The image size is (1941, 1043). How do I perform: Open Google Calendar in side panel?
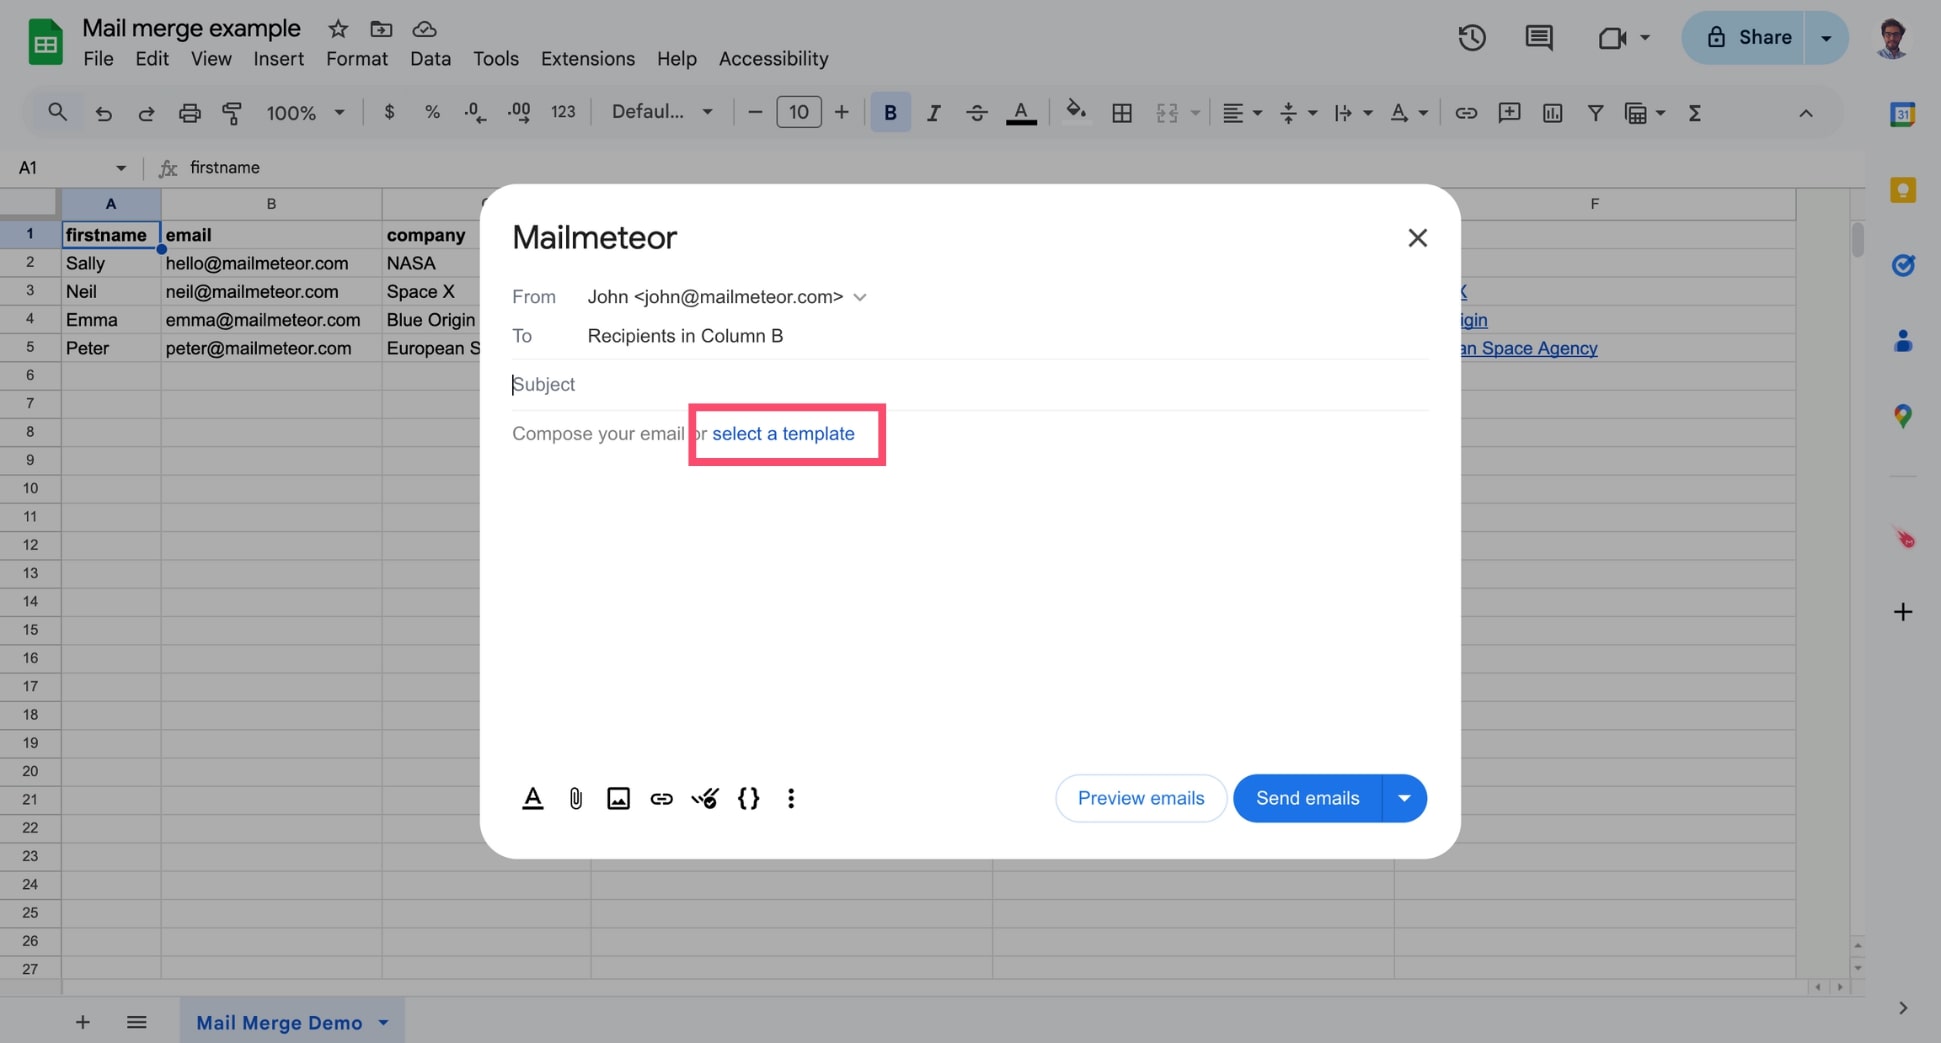[1902, 114]
